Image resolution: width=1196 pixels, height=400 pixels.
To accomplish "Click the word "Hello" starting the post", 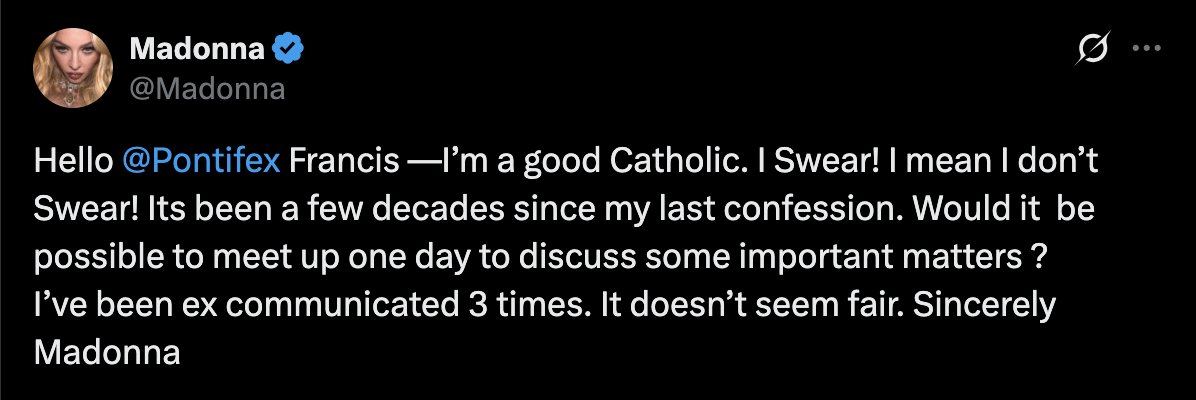I will pos(73,163).
